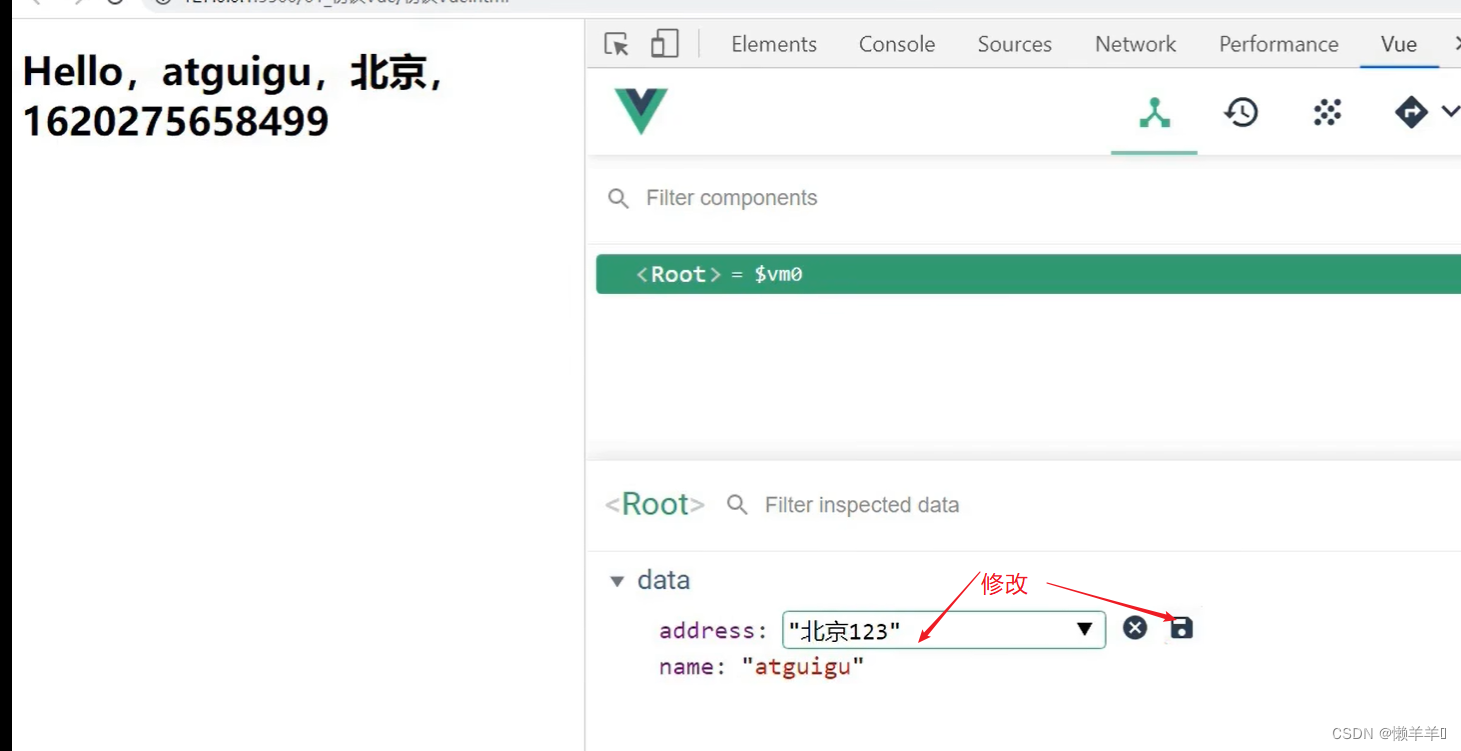Viewport: 1461px width, 751px height.
Task: Click the <Root> heading in the inspector
Action: coord(655,504)
